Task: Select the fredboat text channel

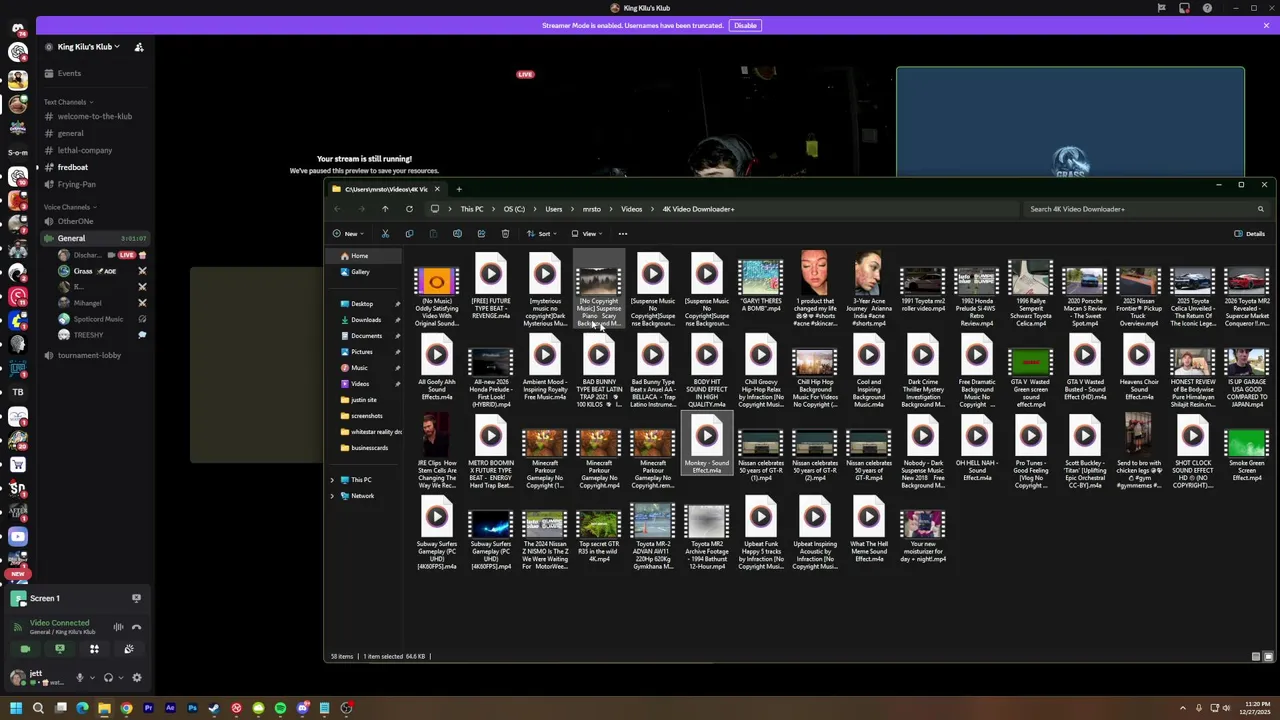Action: [x=73, y=167]
